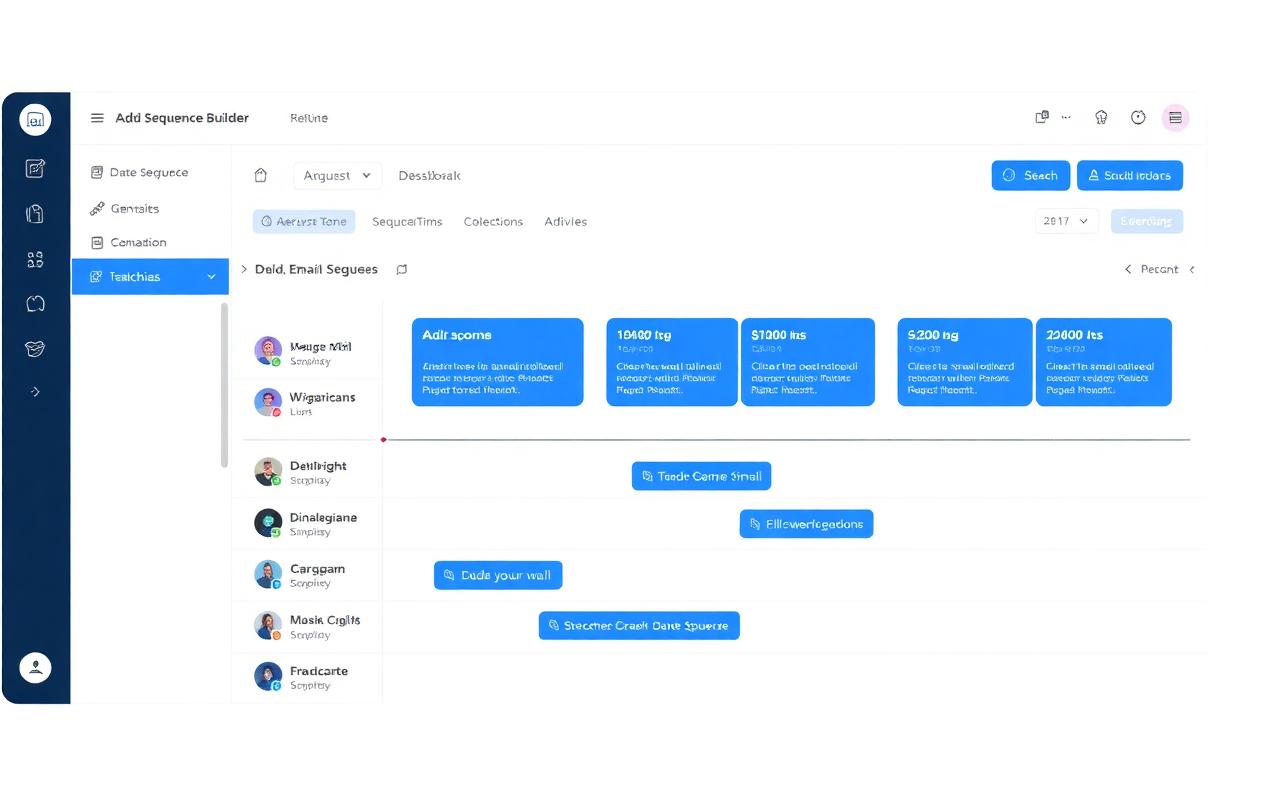The image size is (1280, 800).
Task: Select the Mauge Mril avatar
Action: pyautogui.click(x=268, y=350)
